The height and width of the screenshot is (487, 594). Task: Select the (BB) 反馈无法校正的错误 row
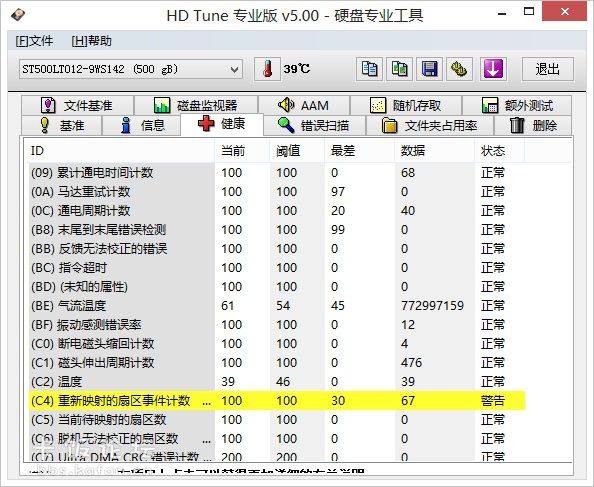[x=277, y=249]
